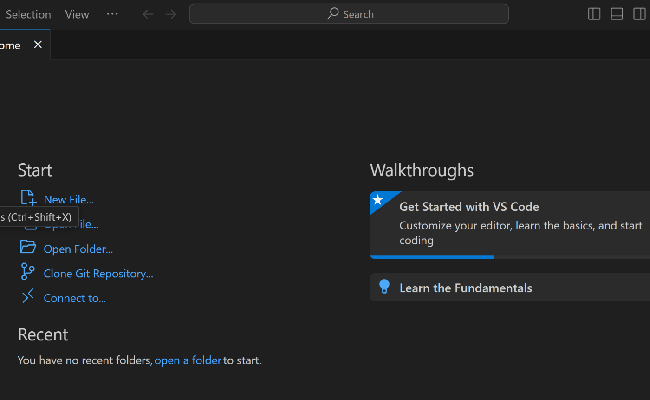This screenshot has height=400, width=650.
Task: Click the New File... link
Action: tap(69, 199)
